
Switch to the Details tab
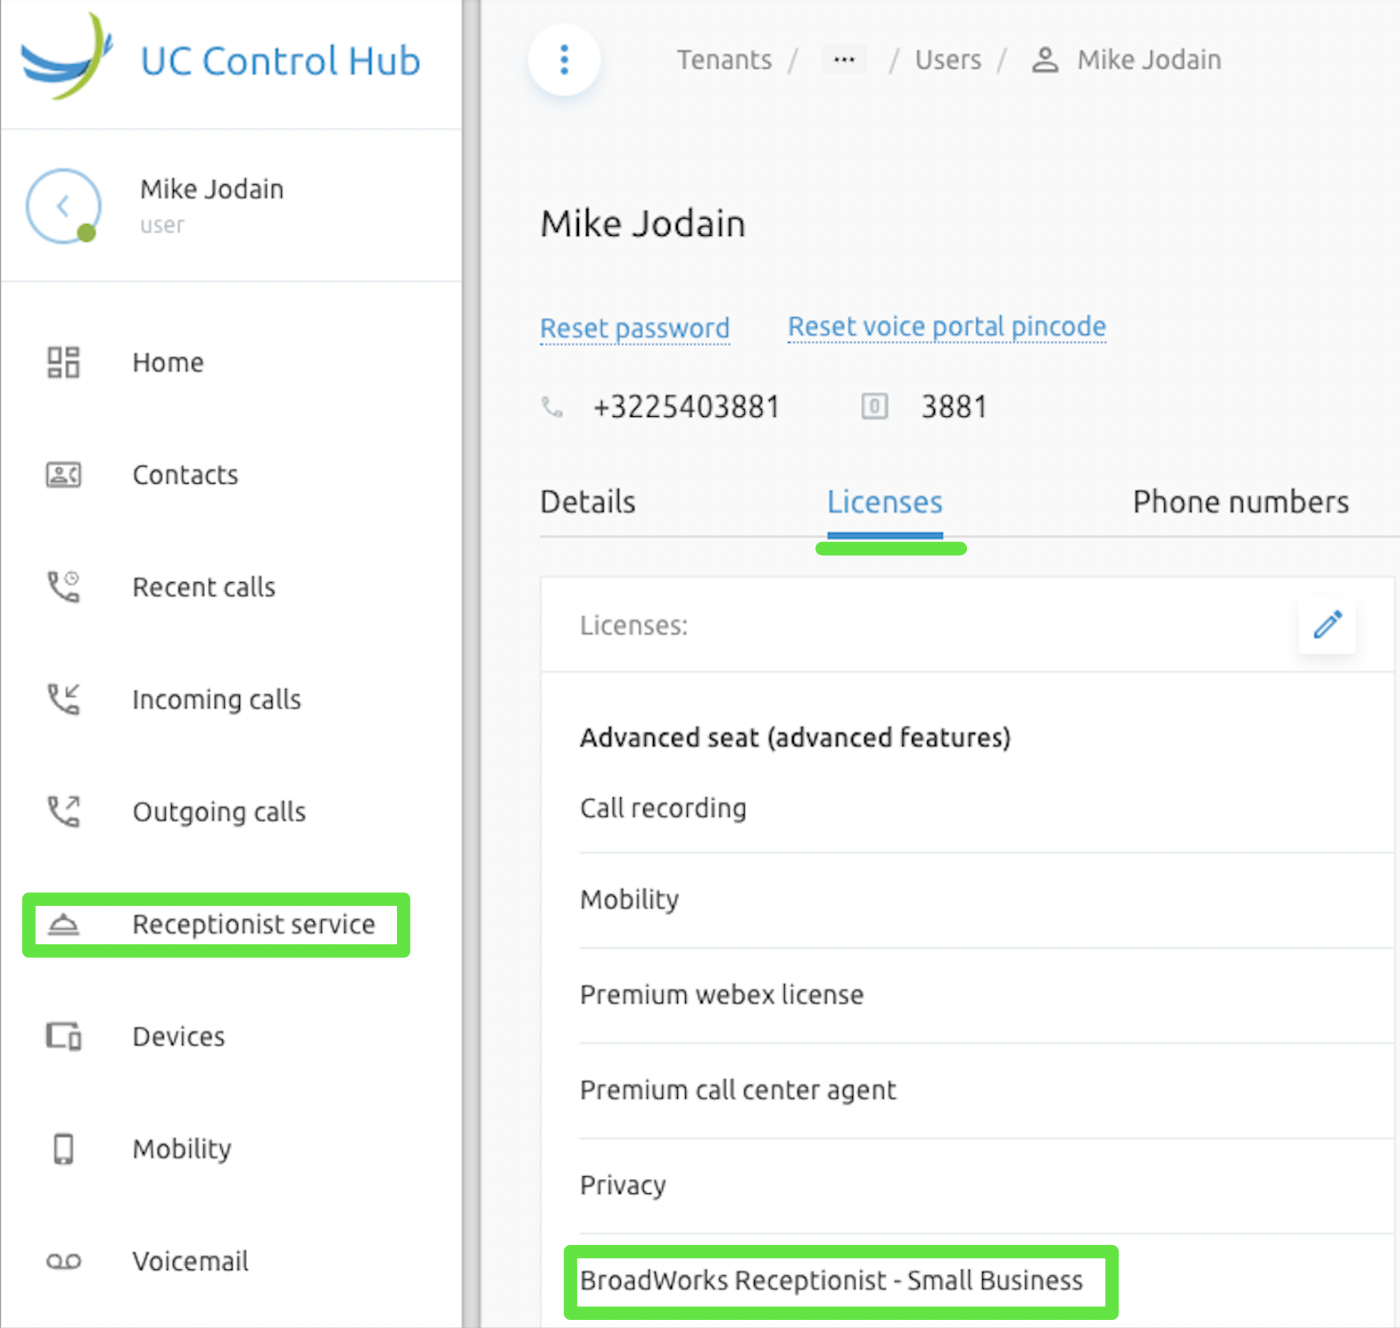pyautogui.click(x=587, y=501)
